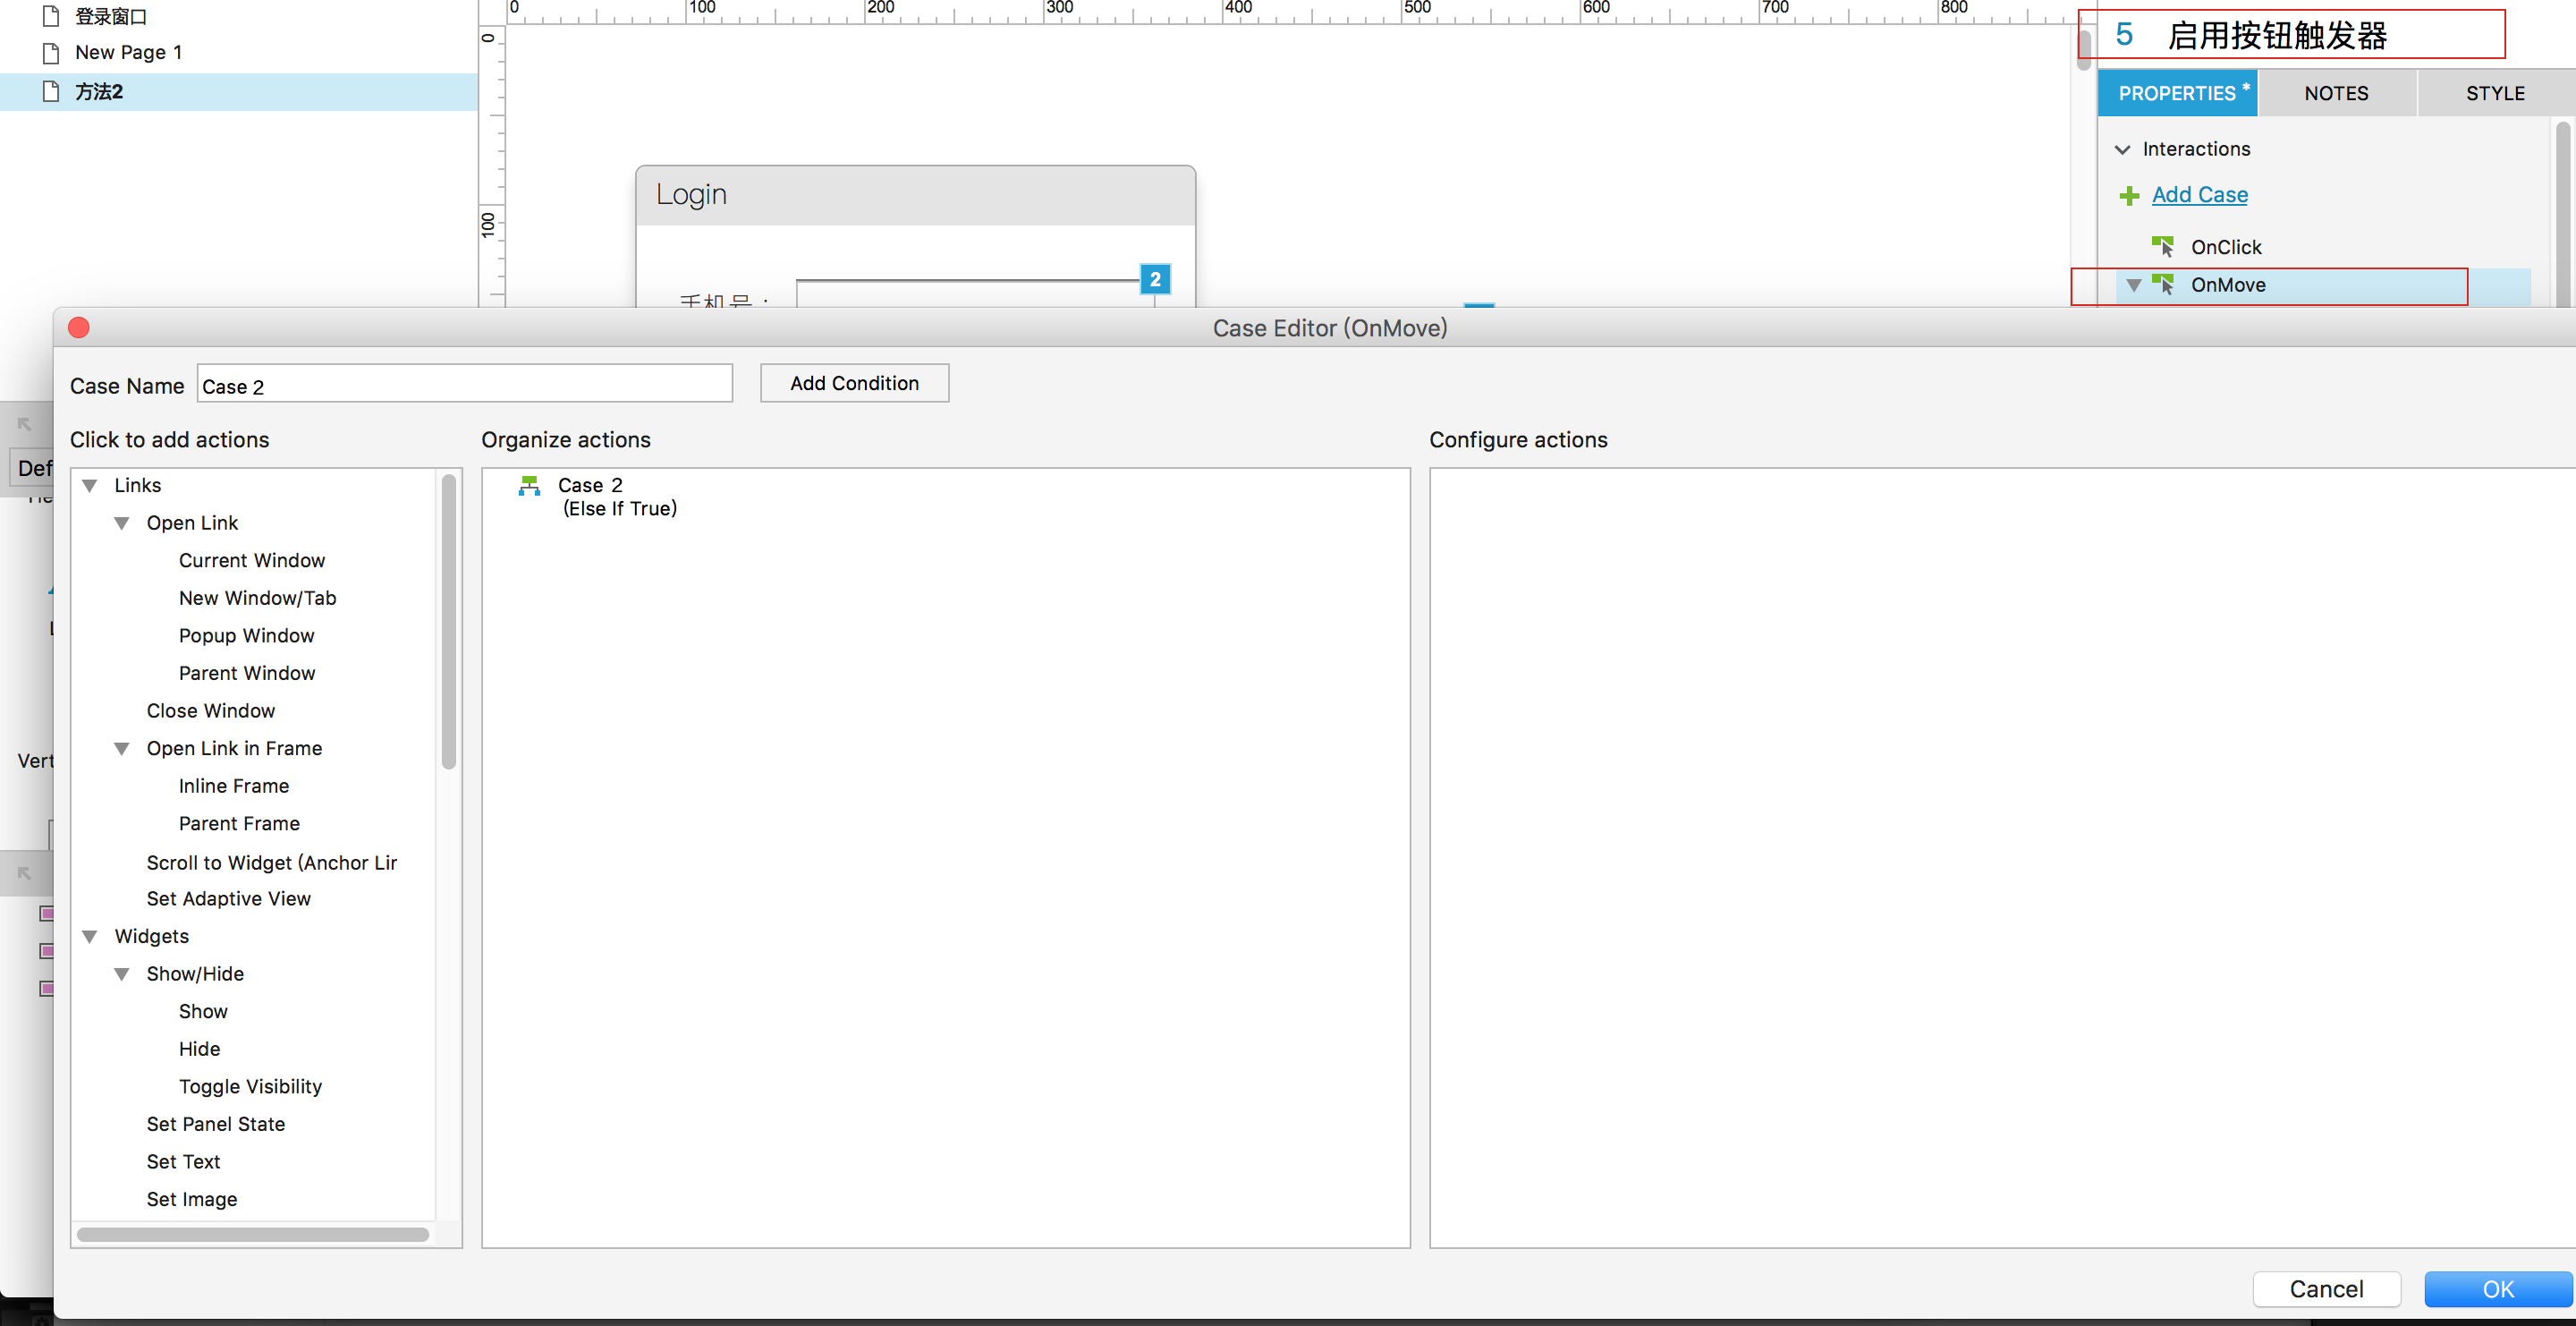
Task: Click the page icon next to 登录窗口
Action: 51,16
